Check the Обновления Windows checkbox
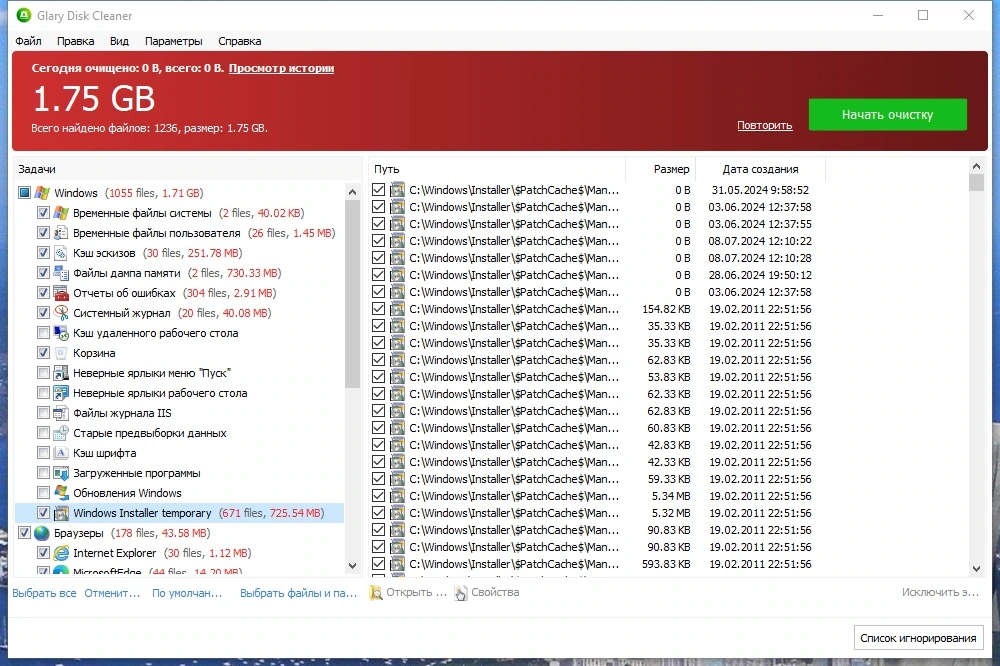 [x=43, y=493]
